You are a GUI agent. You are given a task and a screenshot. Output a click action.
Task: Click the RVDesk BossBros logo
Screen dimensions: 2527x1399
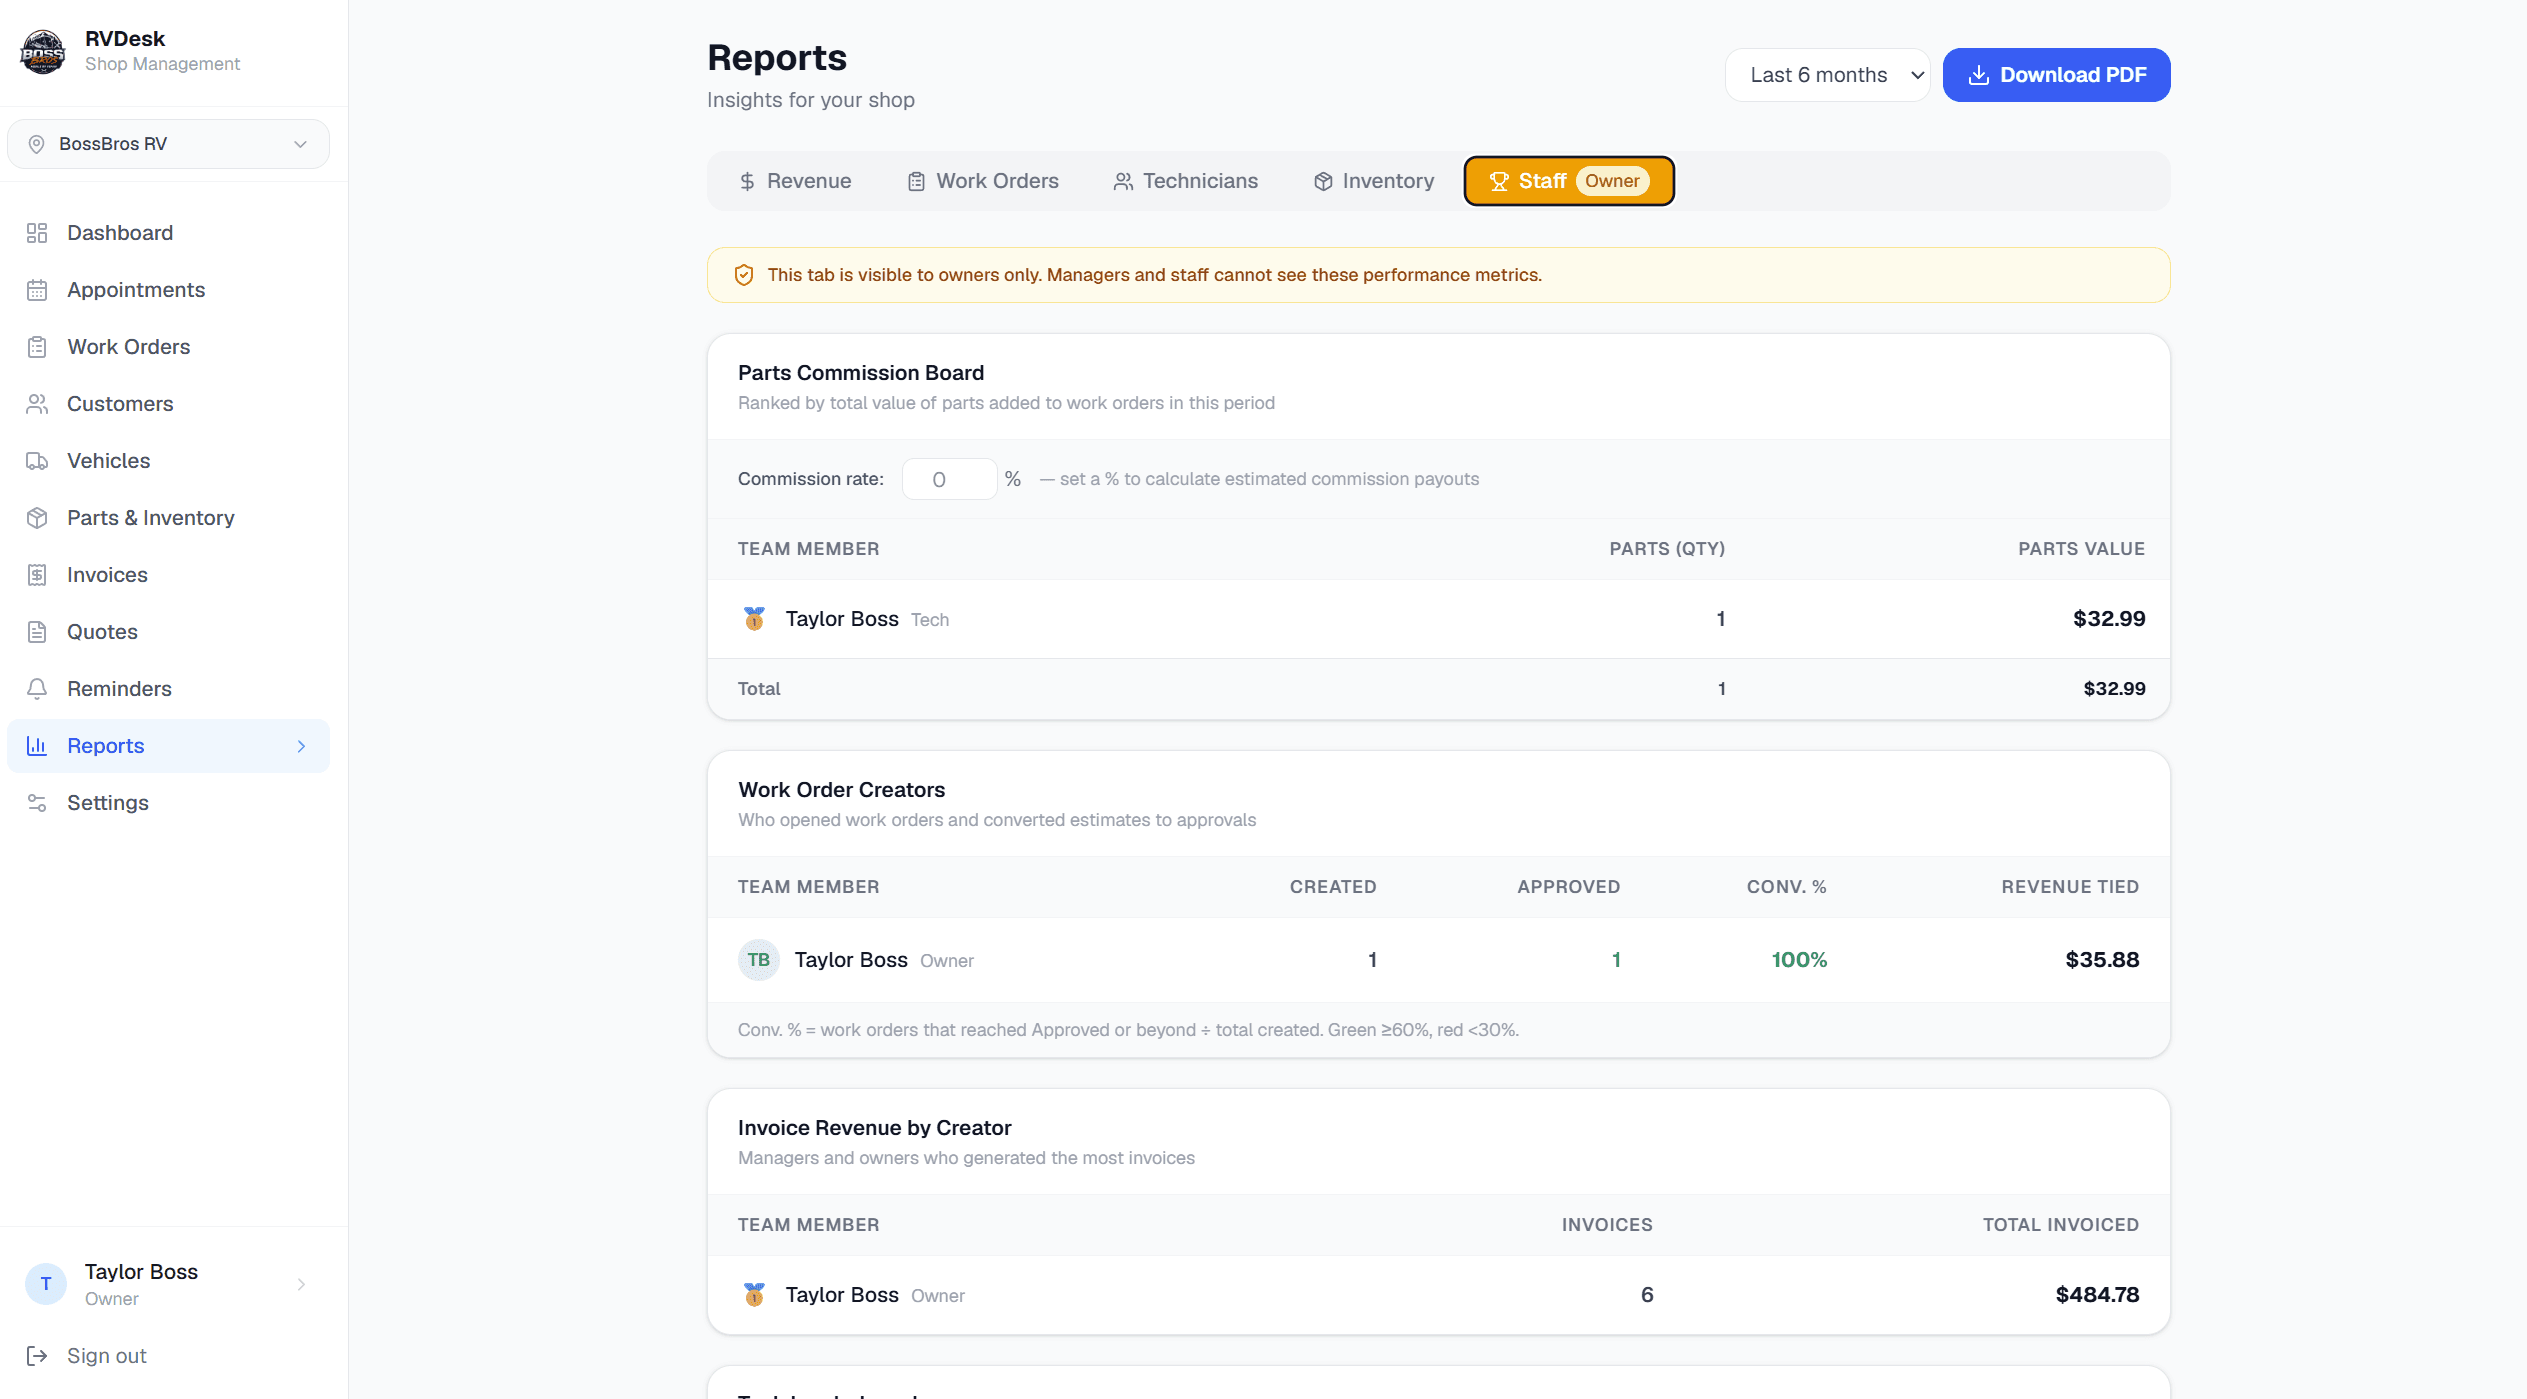point(43,51)
